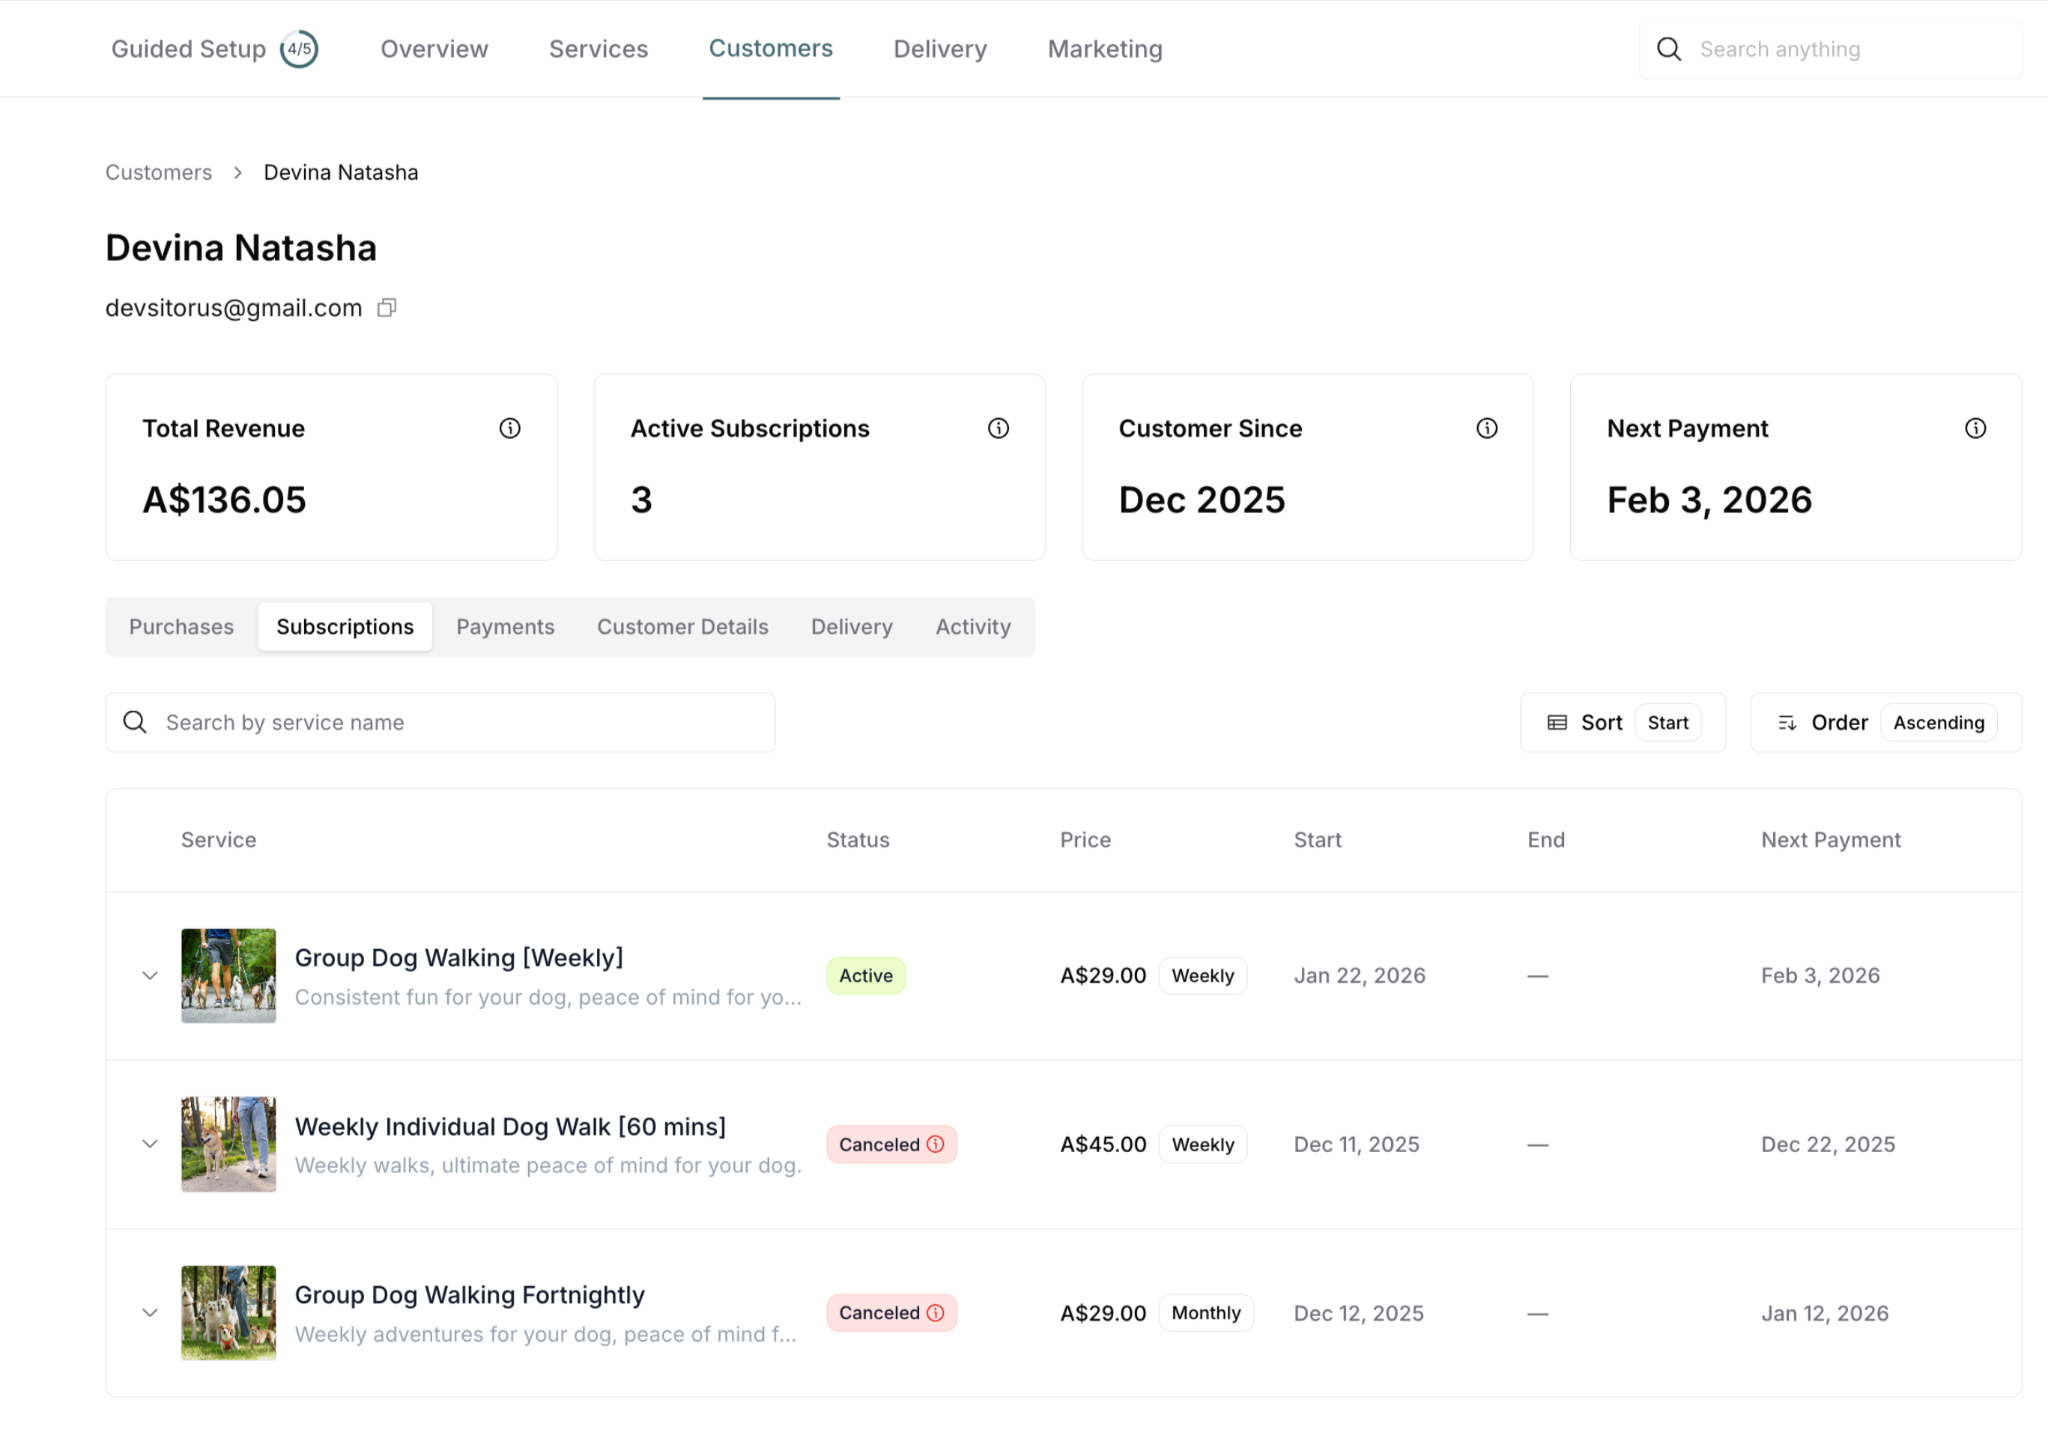This screenshot has height=1444, width=2048.
Task: Click Search anything global search box
Action: coord(1840,49)
